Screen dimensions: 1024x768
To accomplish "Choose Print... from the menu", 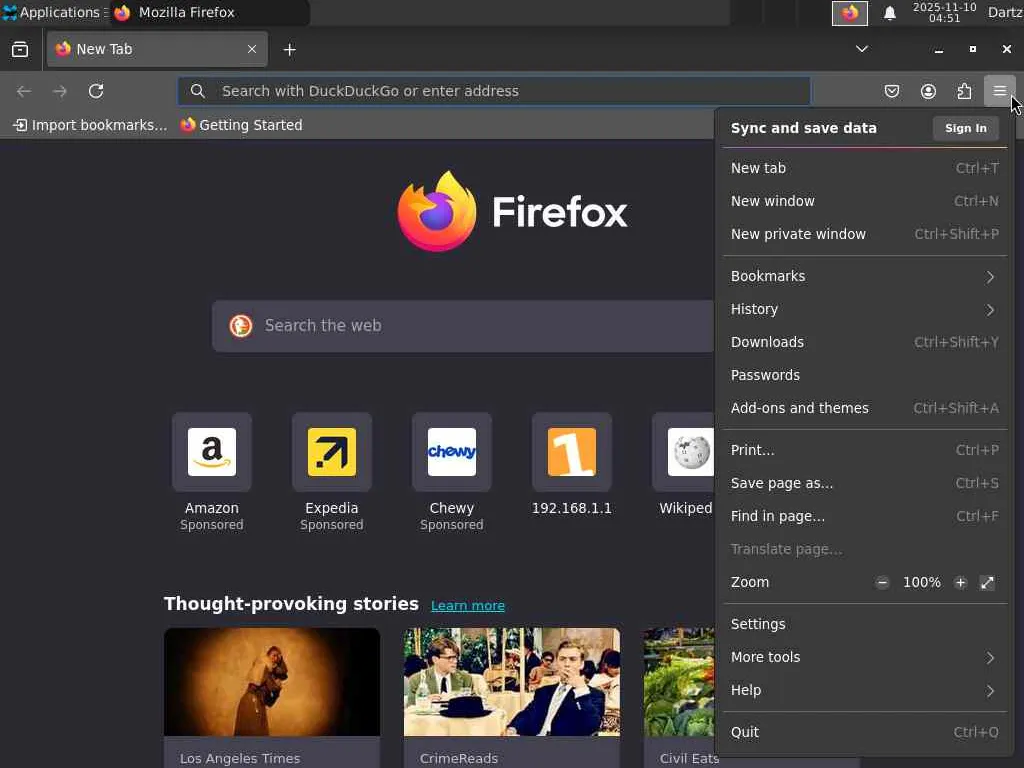I will pyautogui.click(x=864, y=451).
